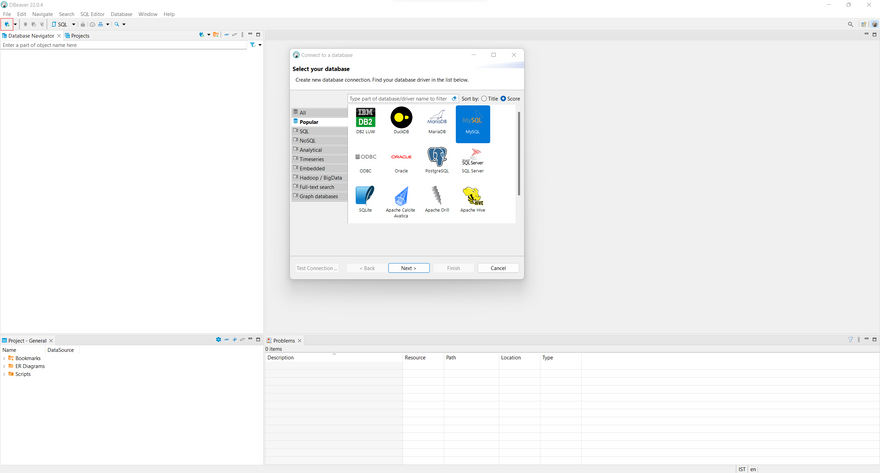Open the SQL editor dropdown arrow
Viewport: 880px width, 473px height.
[73, 24]
